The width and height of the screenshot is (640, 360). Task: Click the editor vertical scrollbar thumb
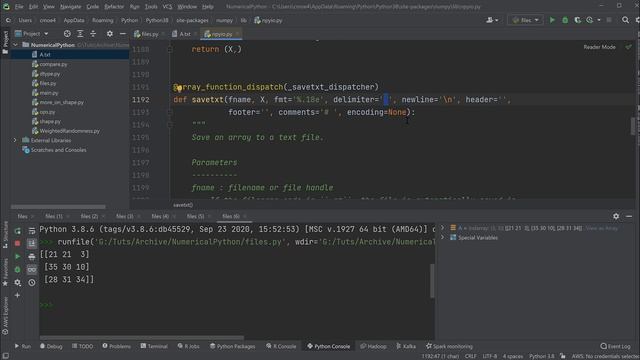[633, 126]
